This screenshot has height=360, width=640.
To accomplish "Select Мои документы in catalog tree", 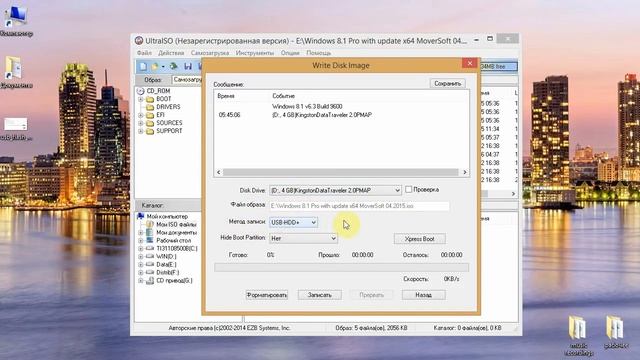I will pos(176,232).
